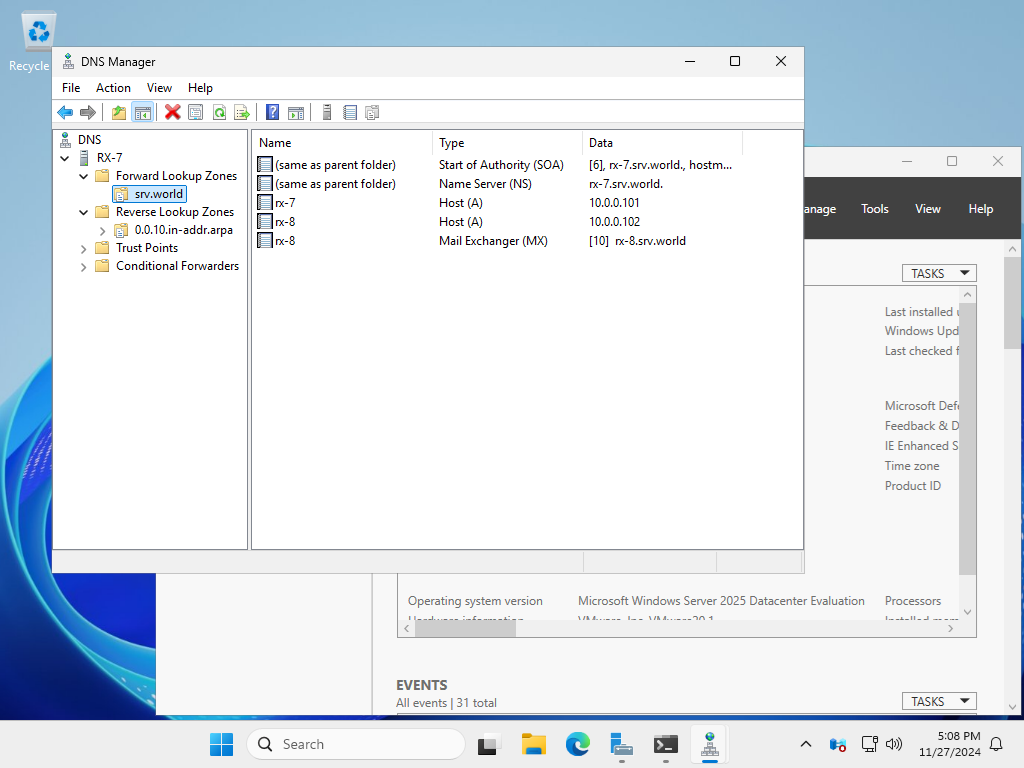Select the DNS root node in tree
1024x768 pixels.
pos(89,140)
